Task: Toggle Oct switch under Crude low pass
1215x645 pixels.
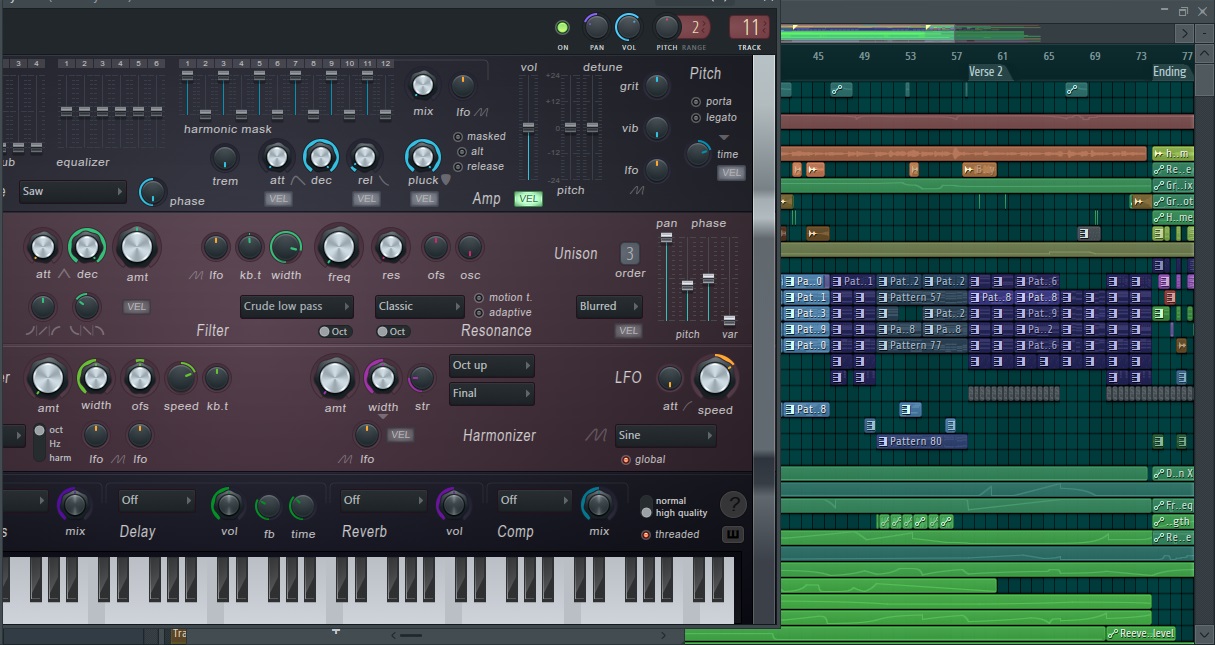Action: 335,331
